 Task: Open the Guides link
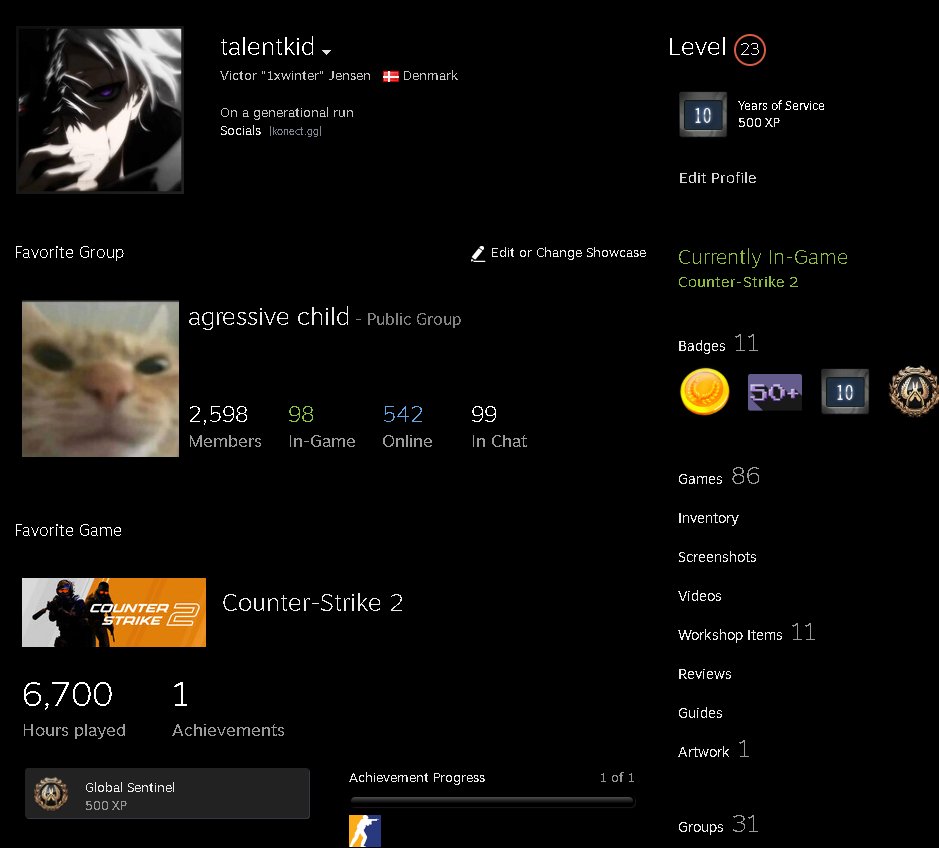(x=700, y=713)
